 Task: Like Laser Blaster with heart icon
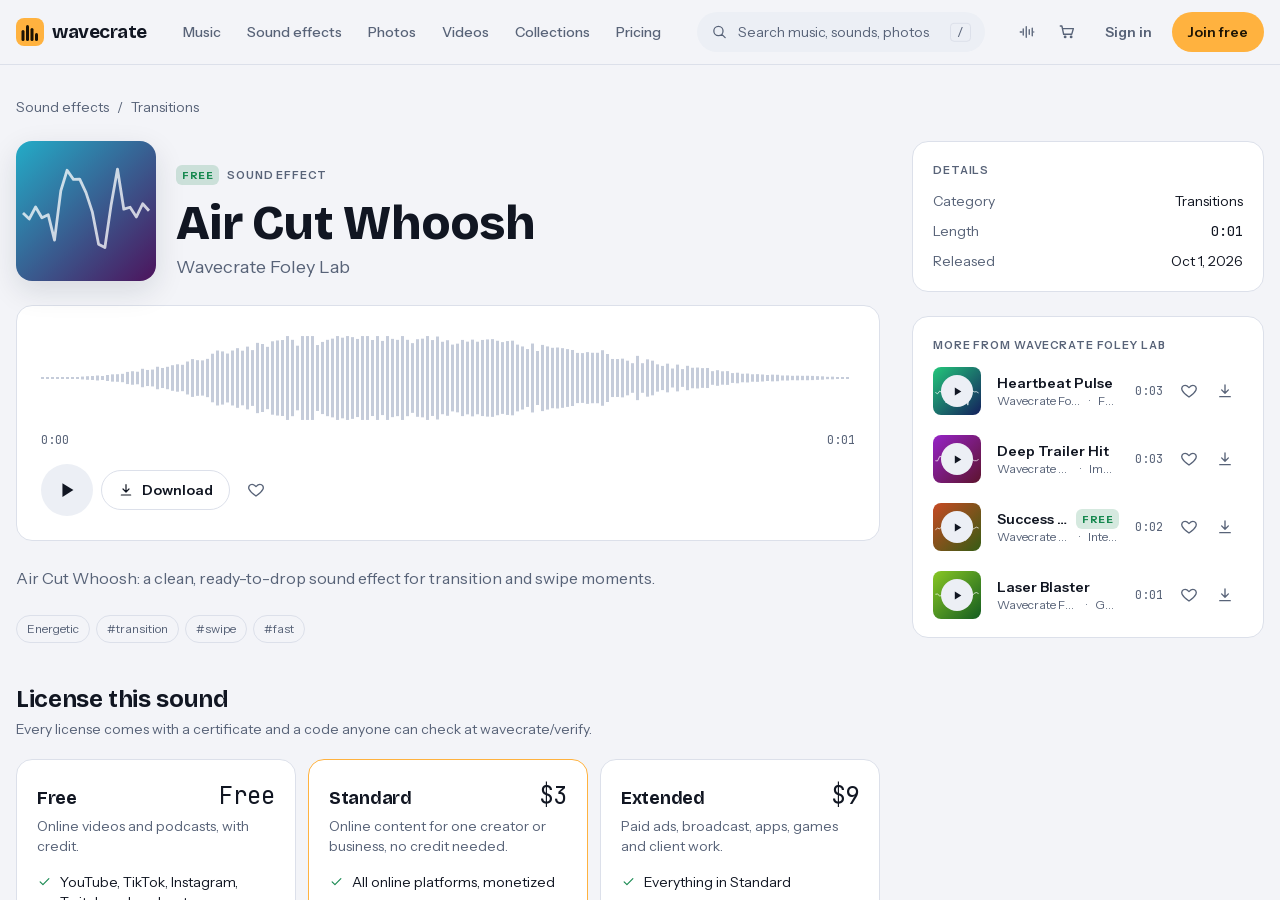(x=1189, y=595)
